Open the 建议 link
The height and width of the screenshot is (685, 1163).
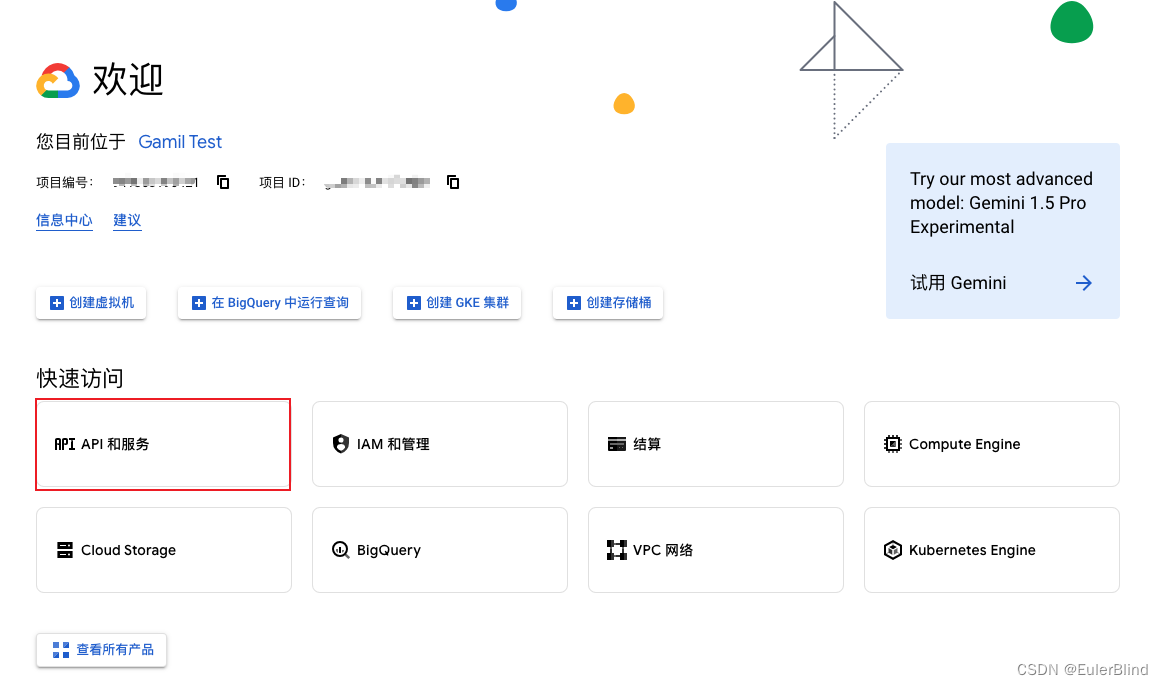[x=127, y=220]
